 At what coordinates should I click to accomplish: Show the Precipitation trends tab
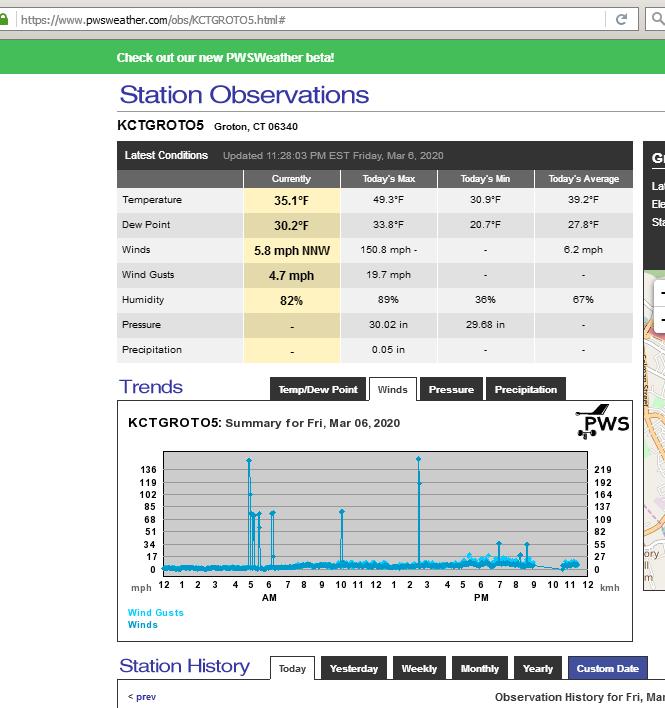(x=525, y=389)
